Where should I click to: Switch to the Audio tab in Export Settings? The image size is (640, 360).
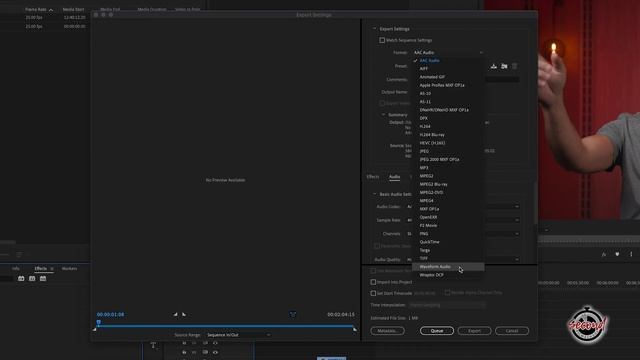coord(394,177)
